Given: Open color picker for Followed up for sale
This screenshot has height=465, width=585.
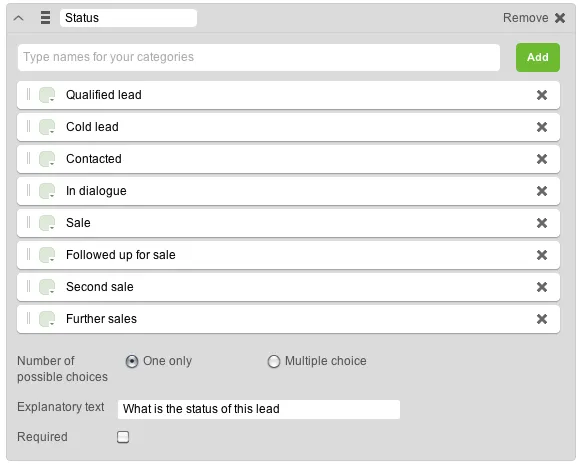Looking at the screenshot, I should coord(47,255).
